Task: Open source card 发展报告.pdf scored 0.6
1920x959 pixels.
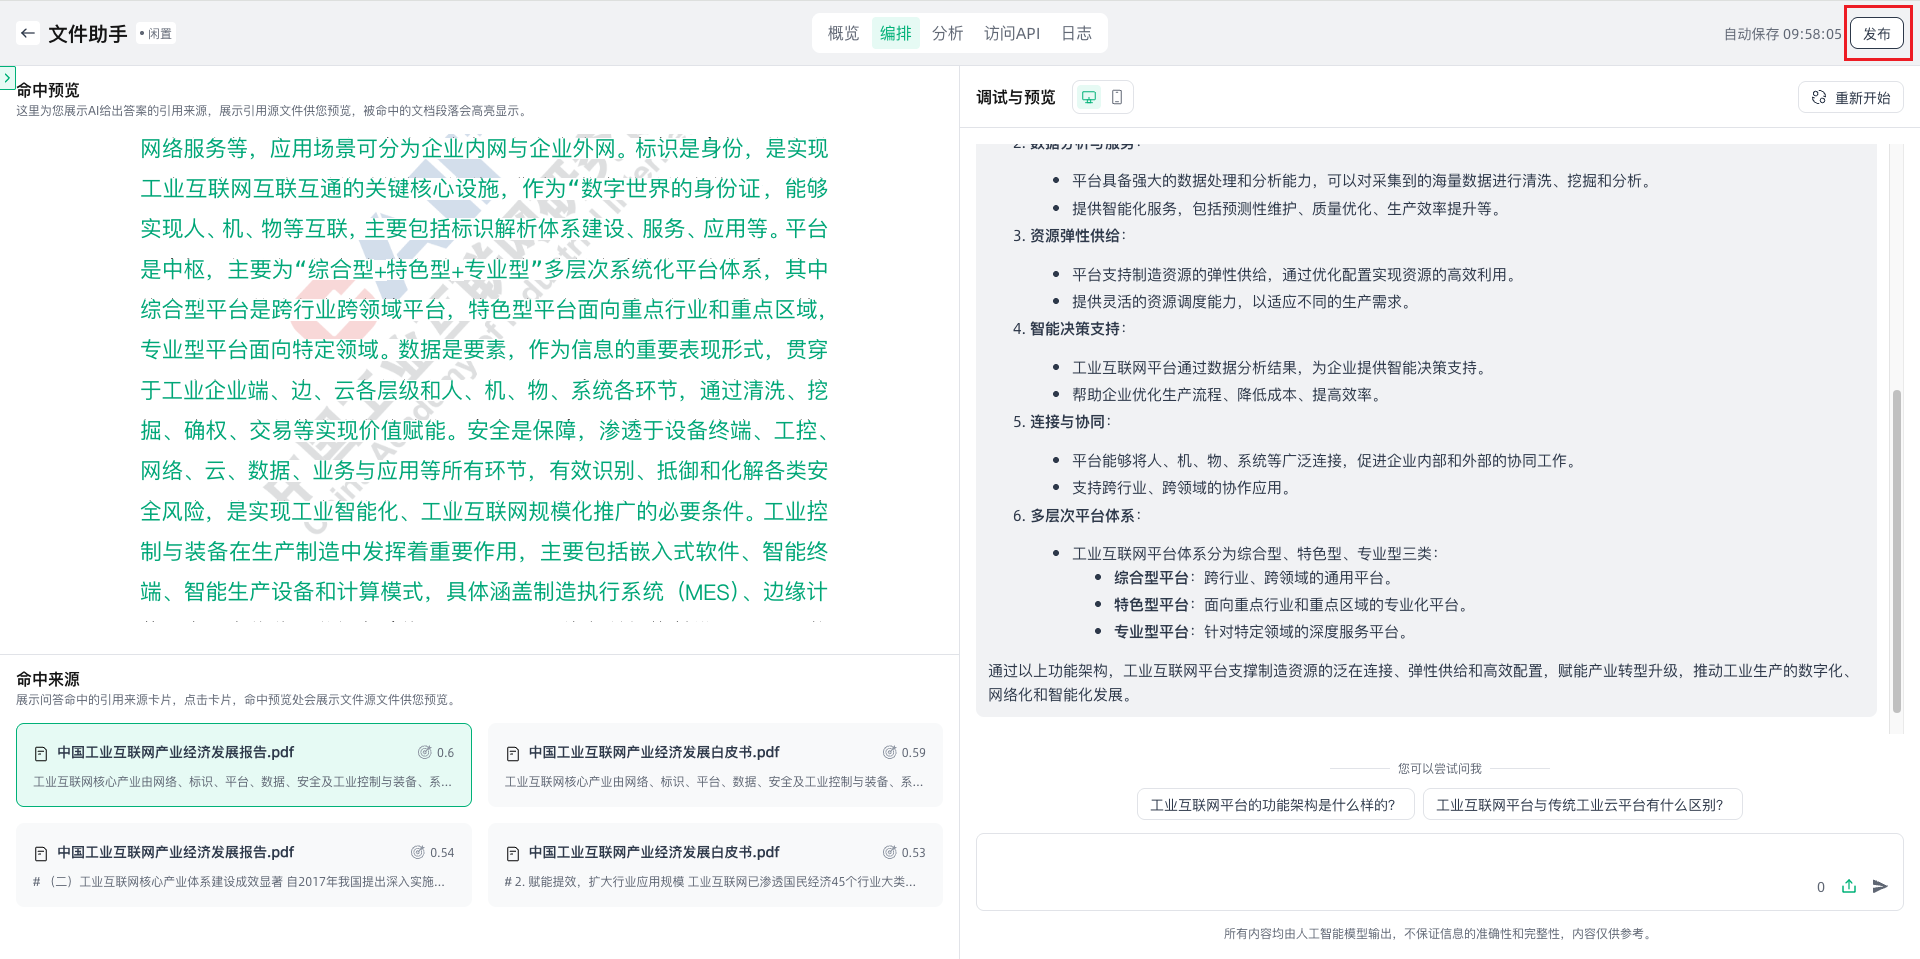Action: point(243,765)
